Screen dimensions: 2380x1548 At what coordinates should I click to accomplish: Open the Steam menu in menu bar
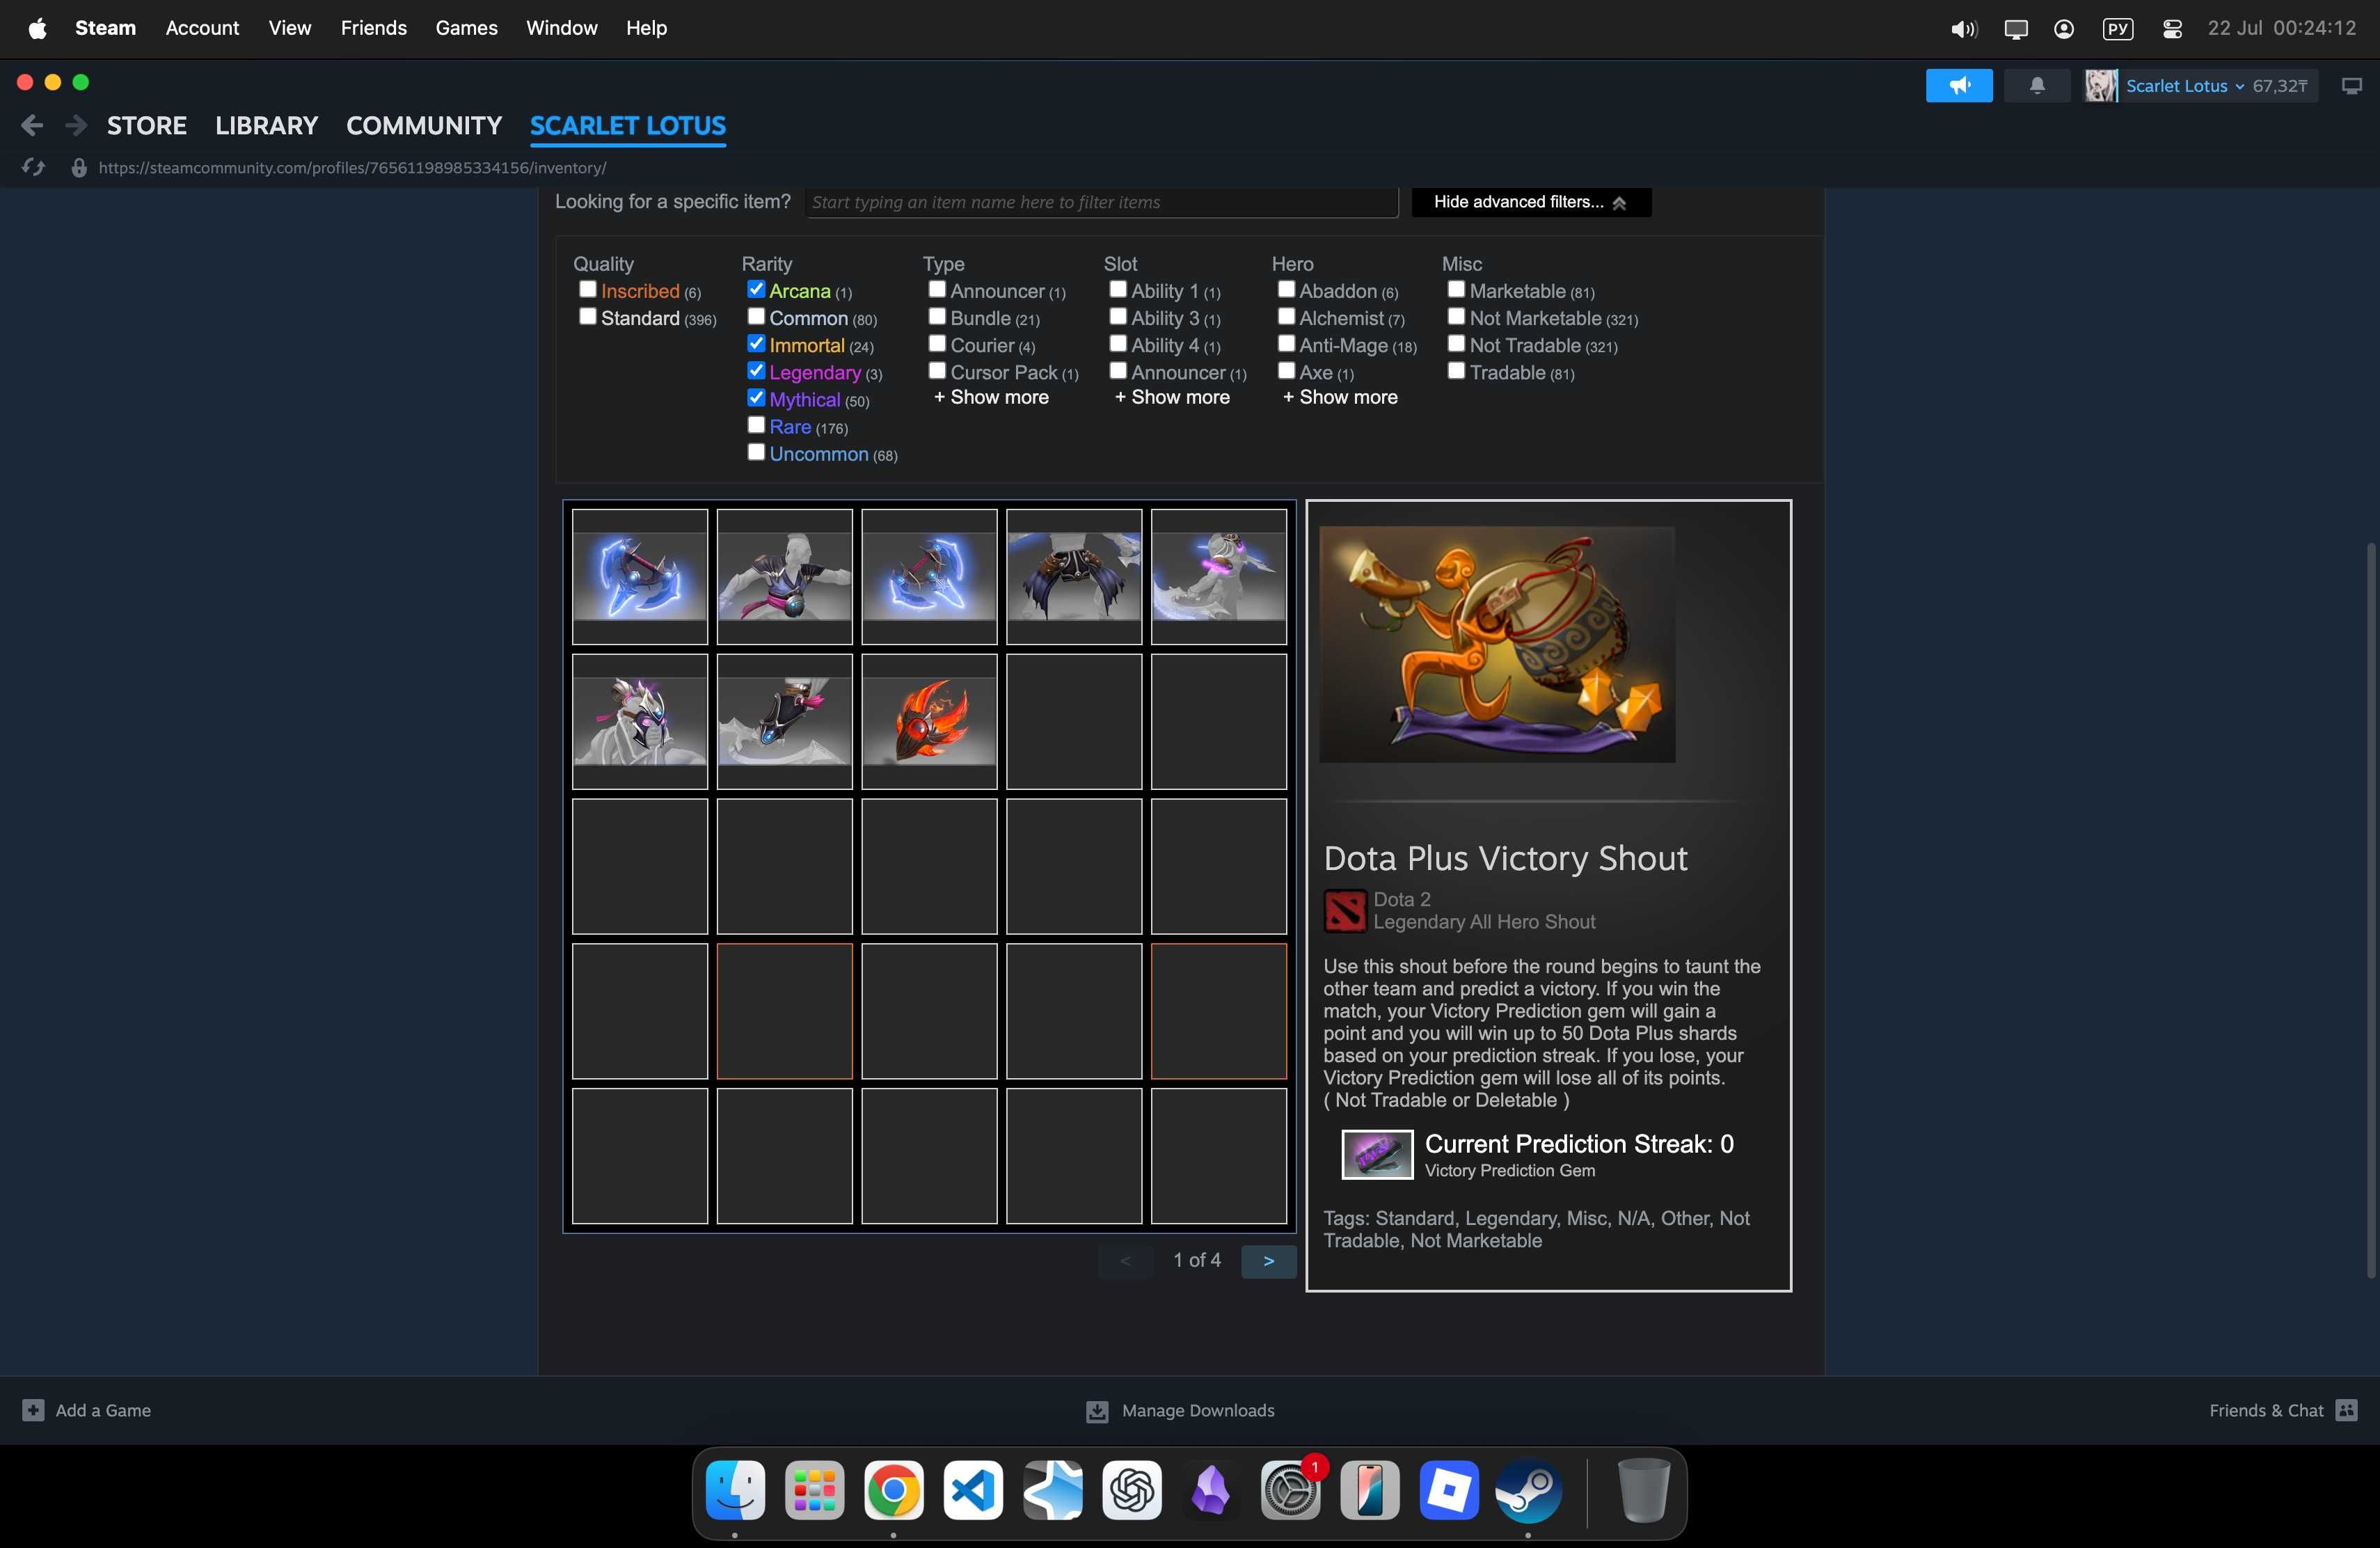tap(105, 28)
